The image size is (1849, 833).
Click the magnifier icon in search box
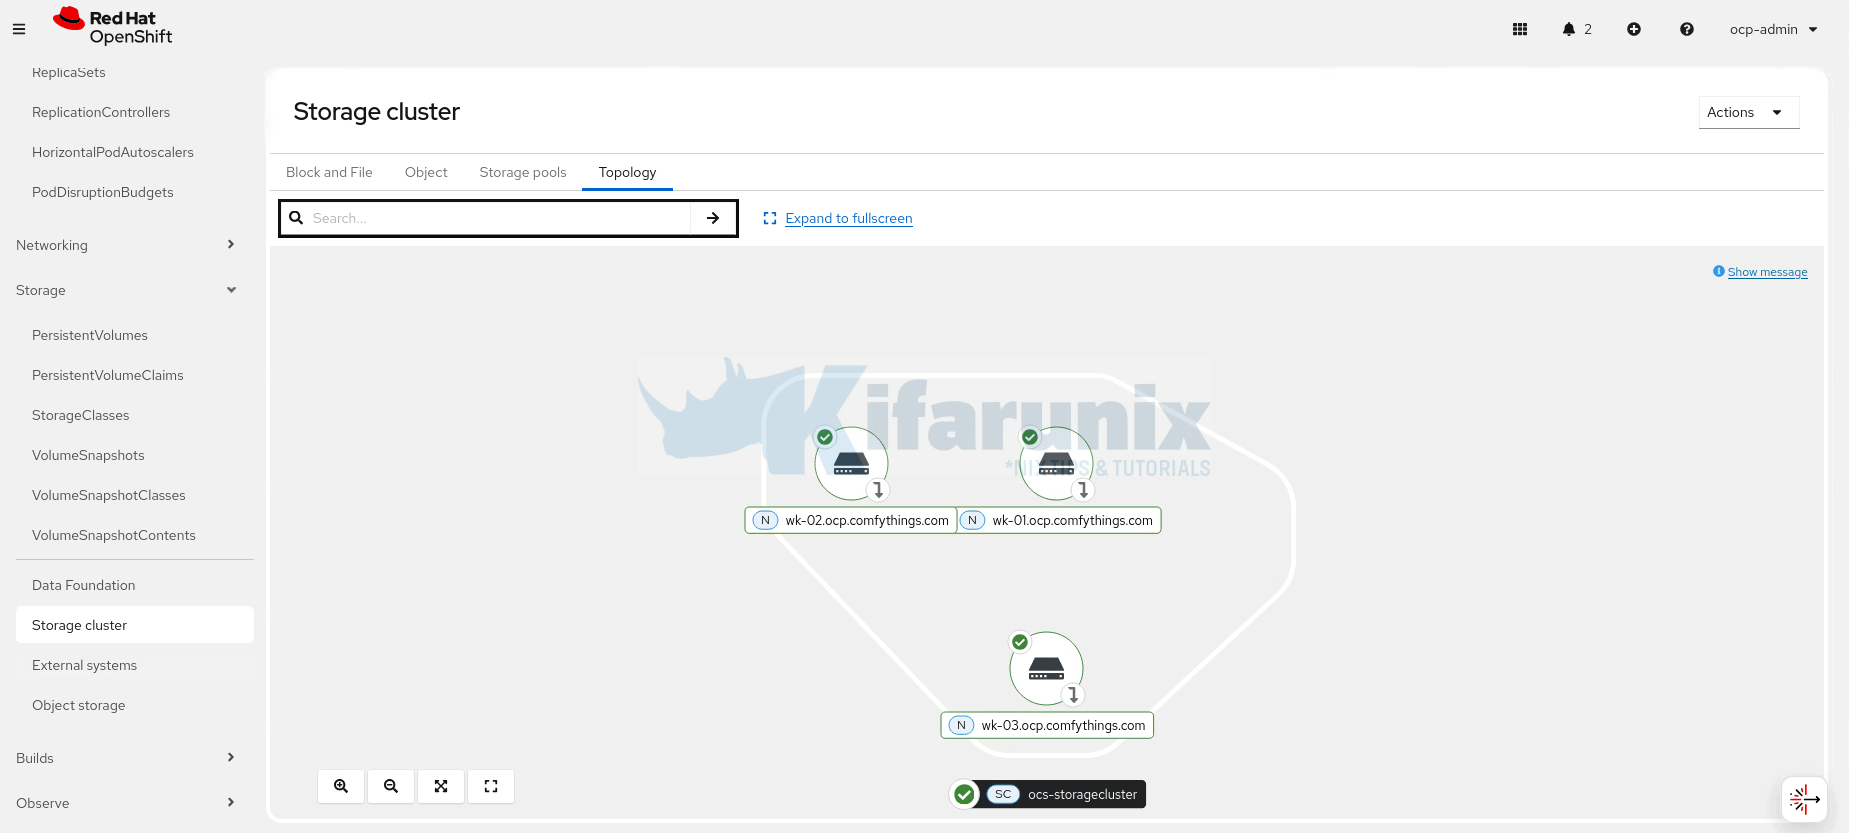(x=296, y=218)
